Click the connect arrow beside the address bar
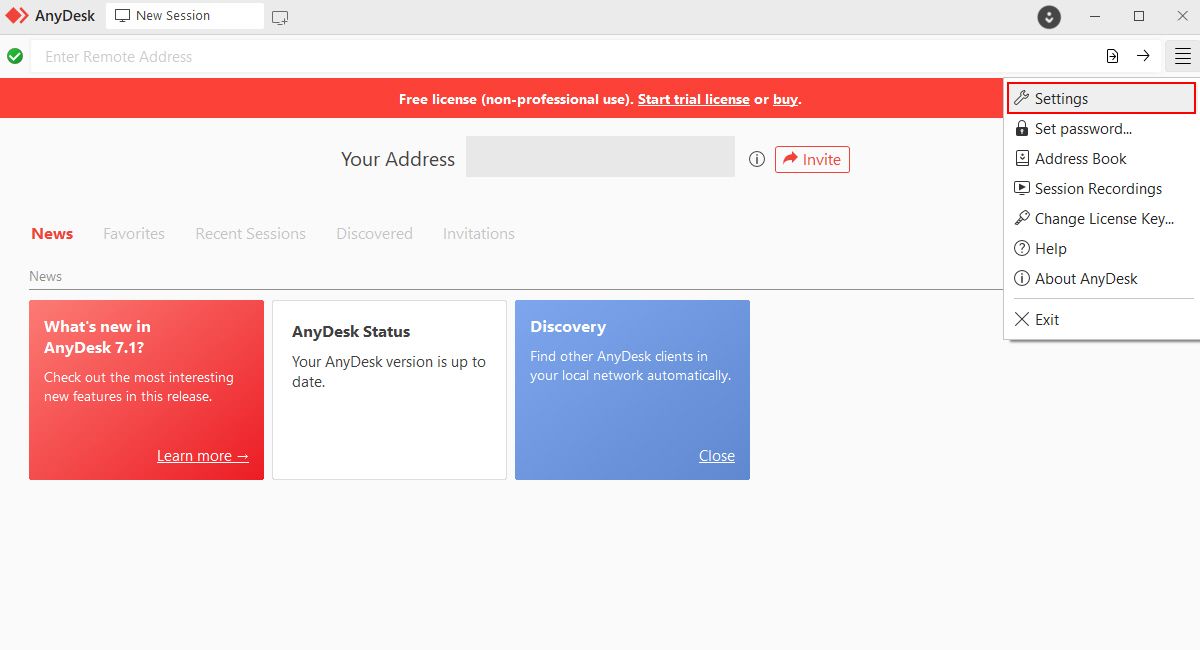Screen dimensions: 1200x650 pos(1143,56)
